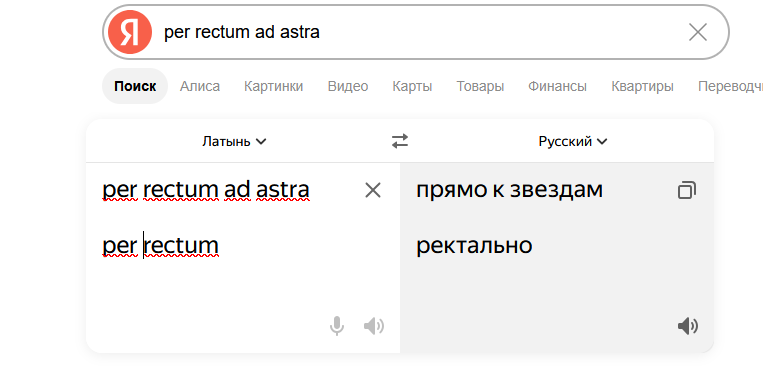Start voice input with microphone icon
This screenshot has width=763, height=377.
pyautogui.click(x=337, y=326)
